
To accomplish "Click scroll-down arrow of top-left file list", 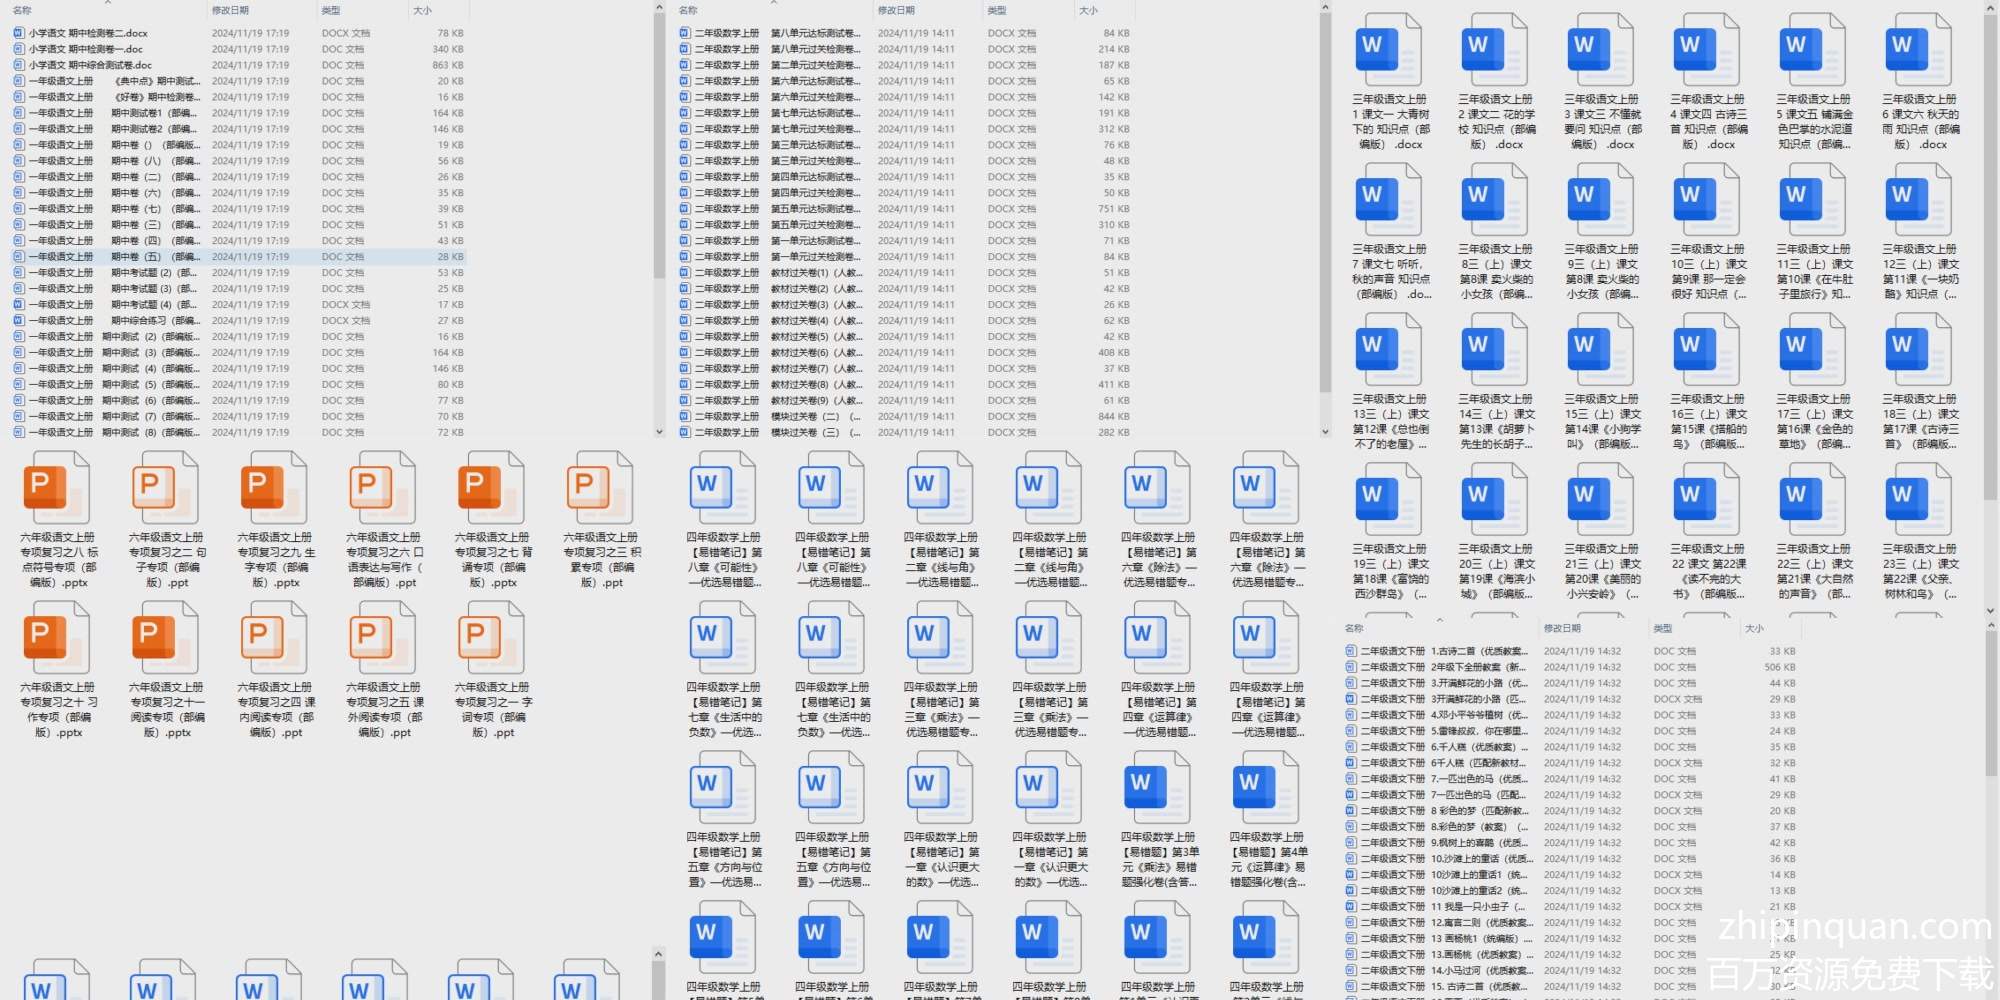I will (659, 432).
